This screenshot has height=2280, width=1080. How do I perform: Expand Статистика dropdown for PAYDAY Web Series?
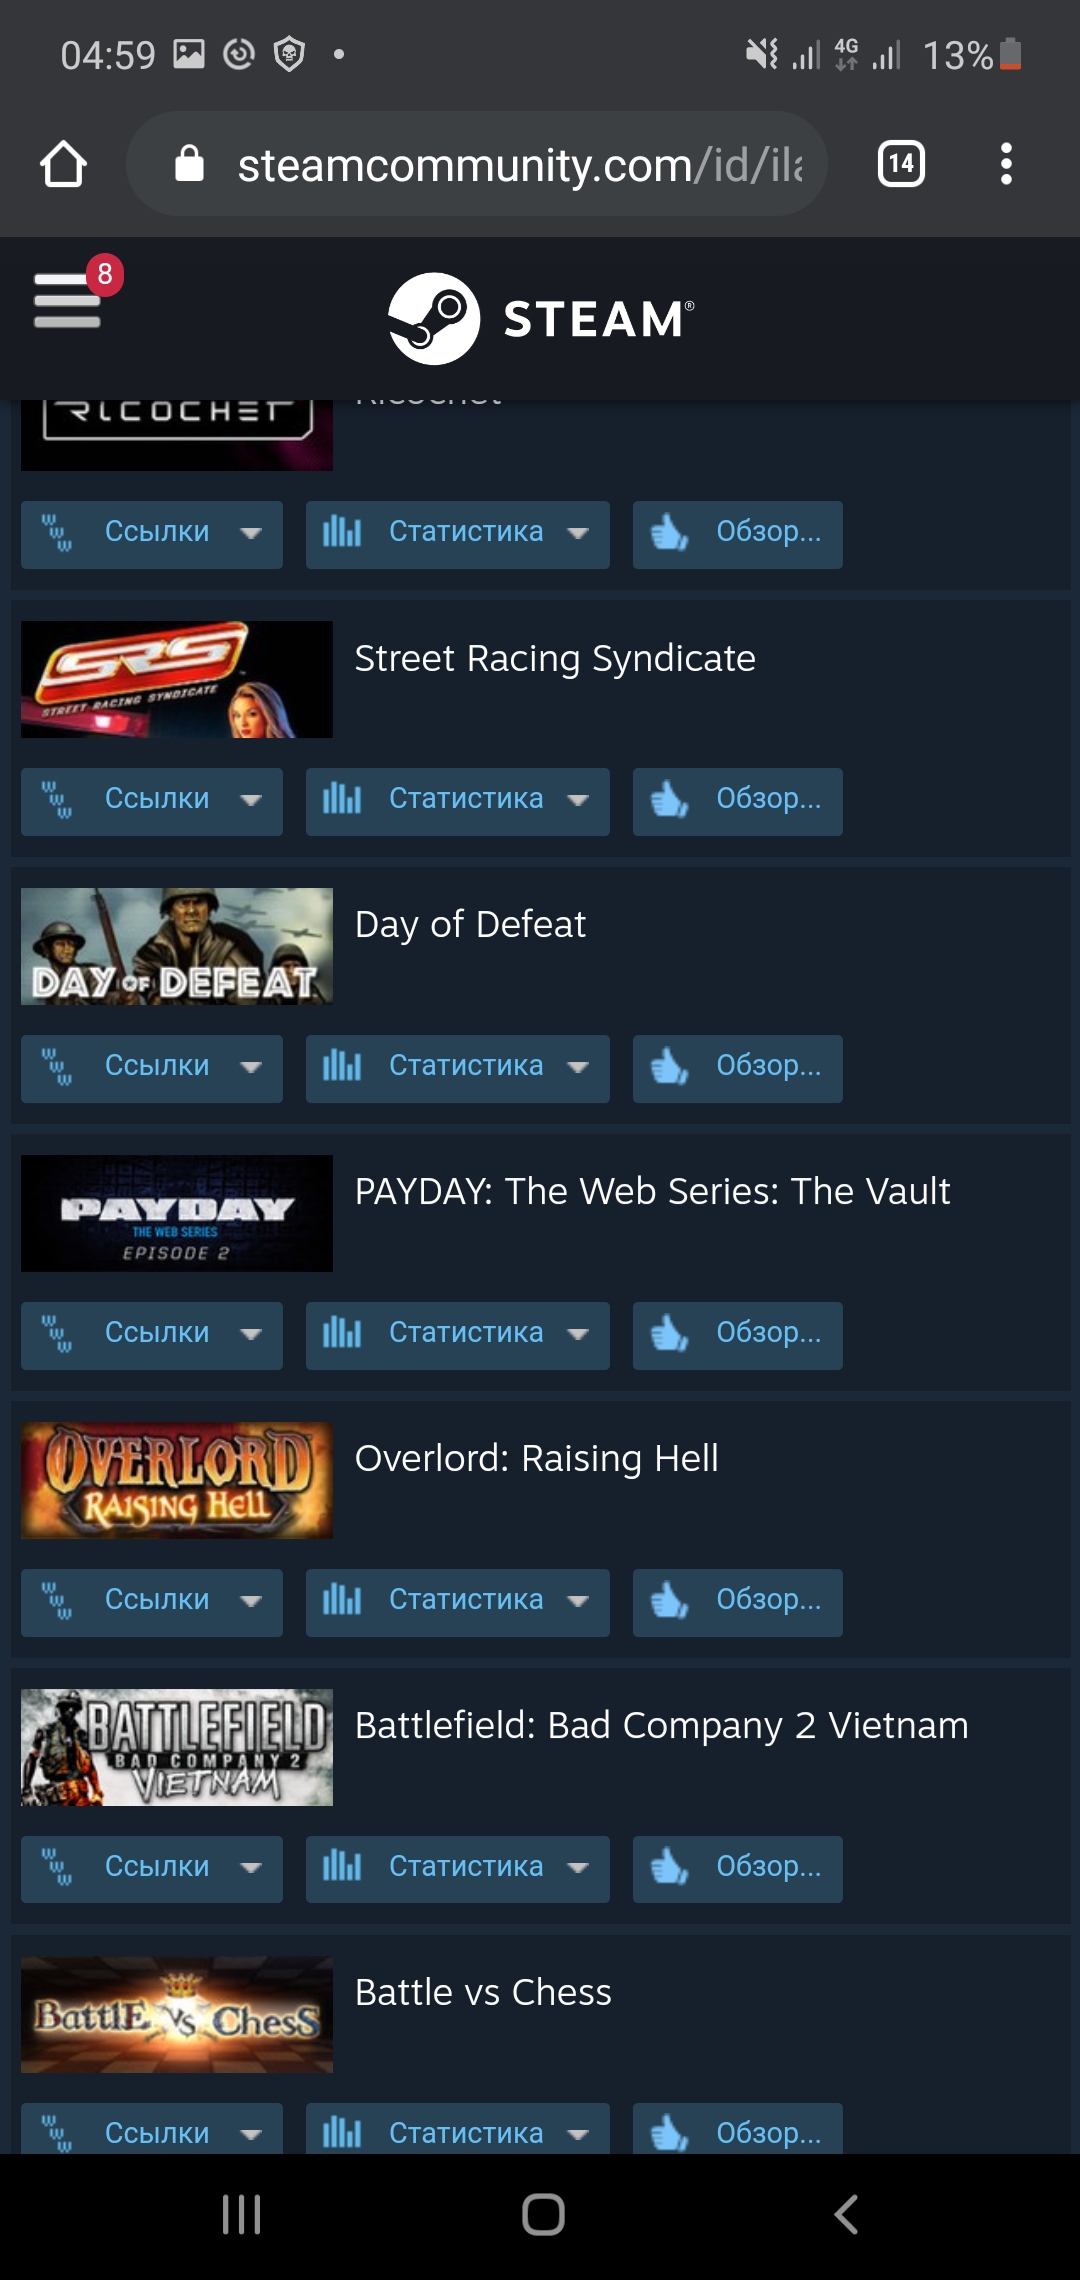tap(458, 1335)
